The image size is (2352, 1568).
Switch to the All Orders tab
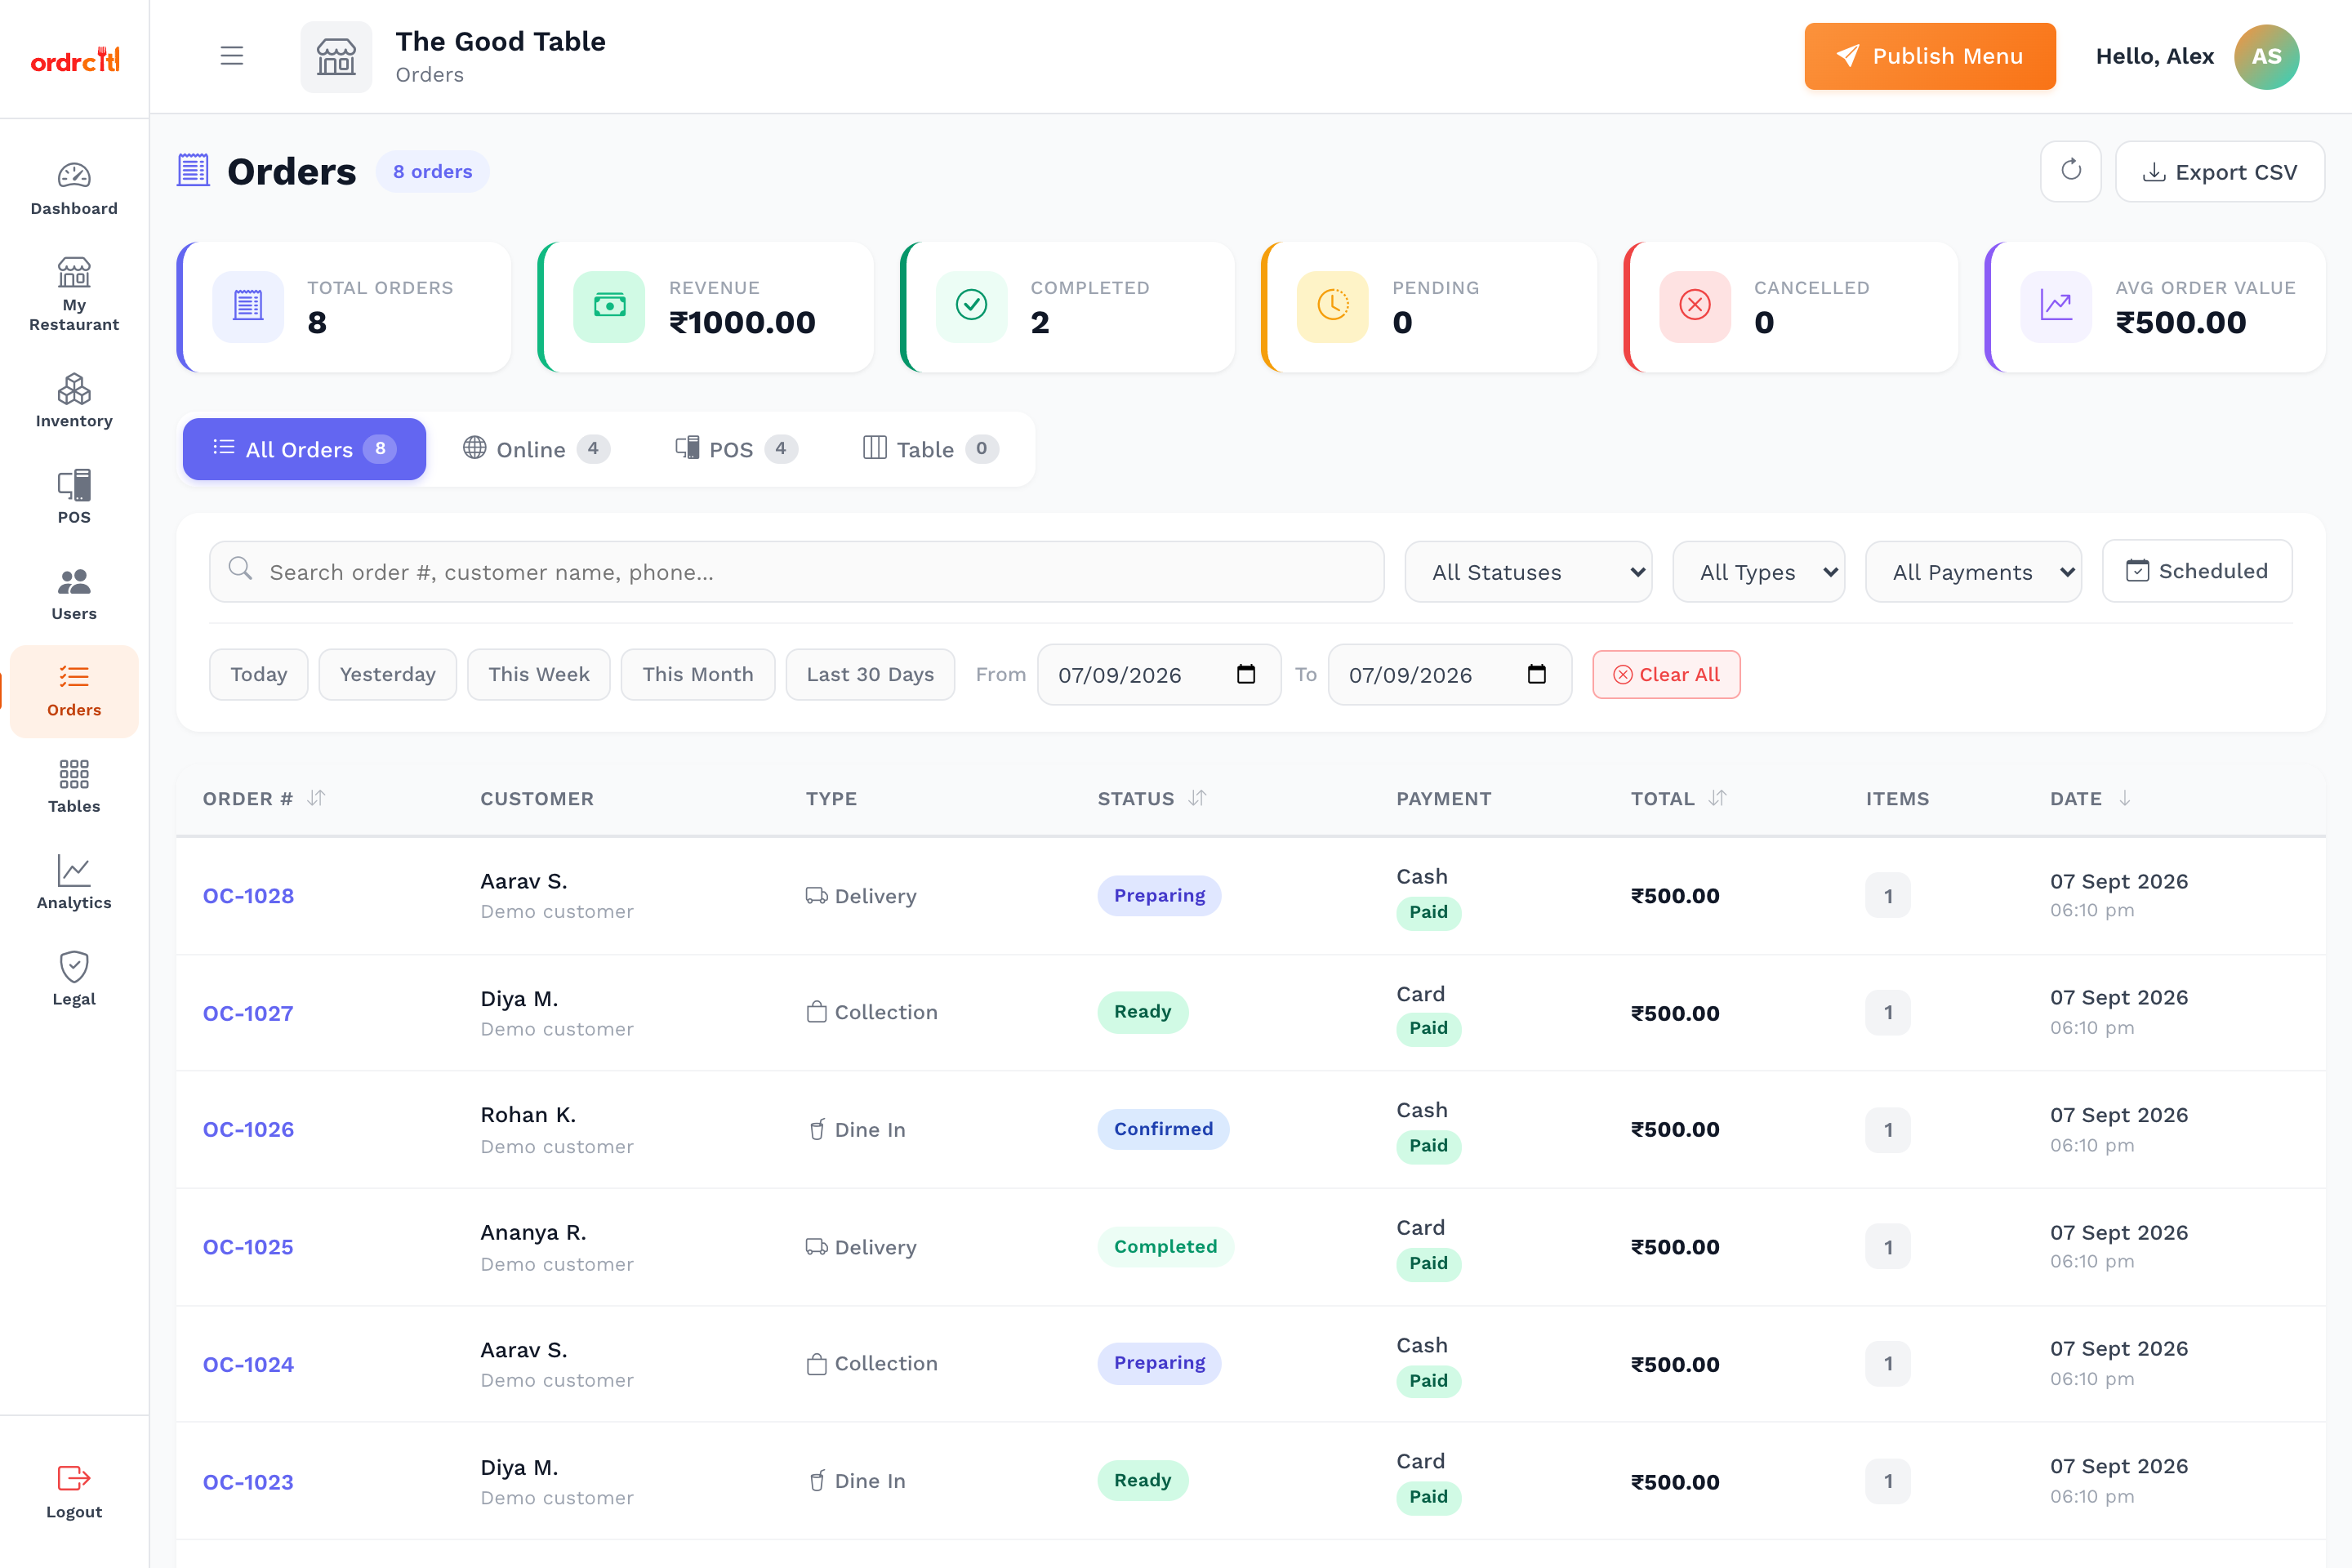coord(304,449)
